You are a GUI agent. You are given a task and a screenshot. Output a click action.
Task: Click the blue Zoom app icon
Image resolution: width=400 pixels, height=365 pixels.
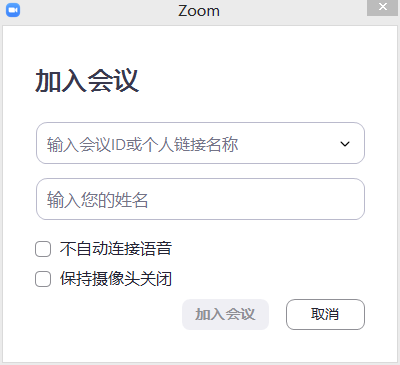point(13,10)
